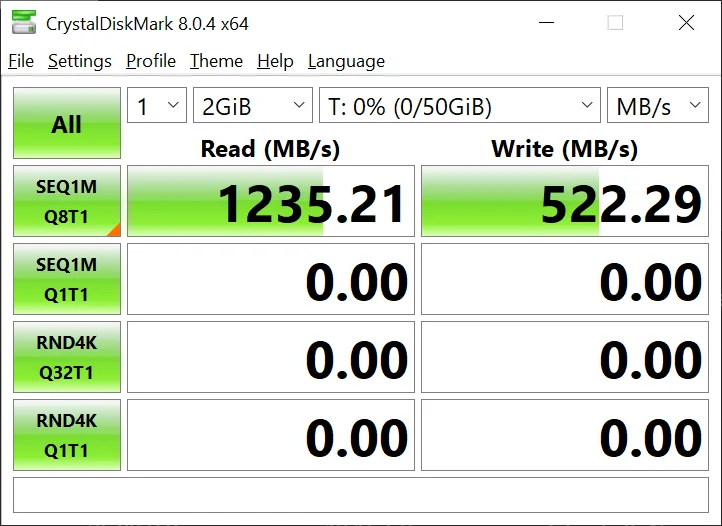Viewport: 722px width, 526px height.
Task: Open the Profile menu
Action: coord(151,61)
